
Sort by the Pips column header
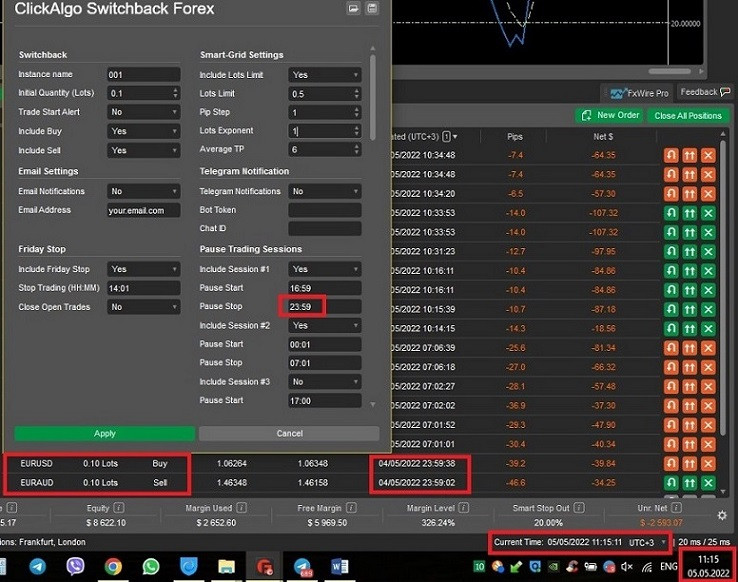(x=514, y=137)
